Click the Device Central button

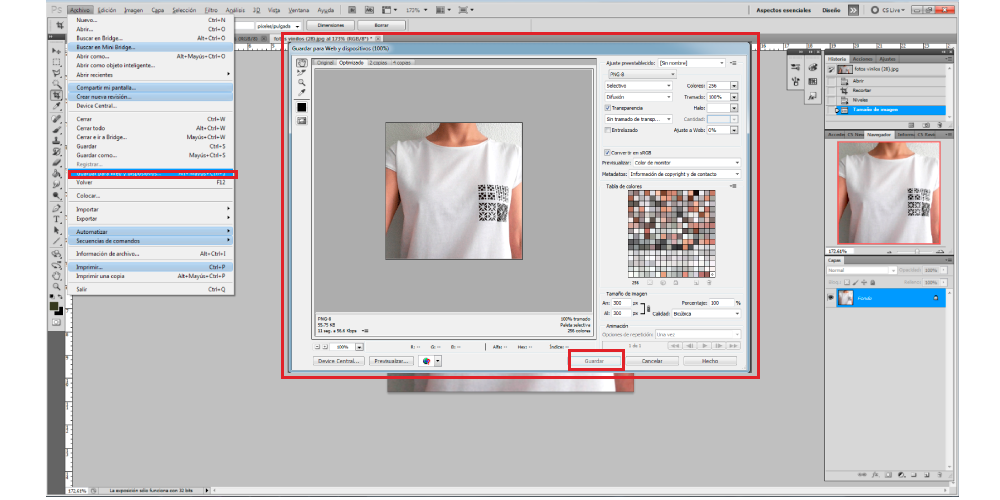click(339, 361)
